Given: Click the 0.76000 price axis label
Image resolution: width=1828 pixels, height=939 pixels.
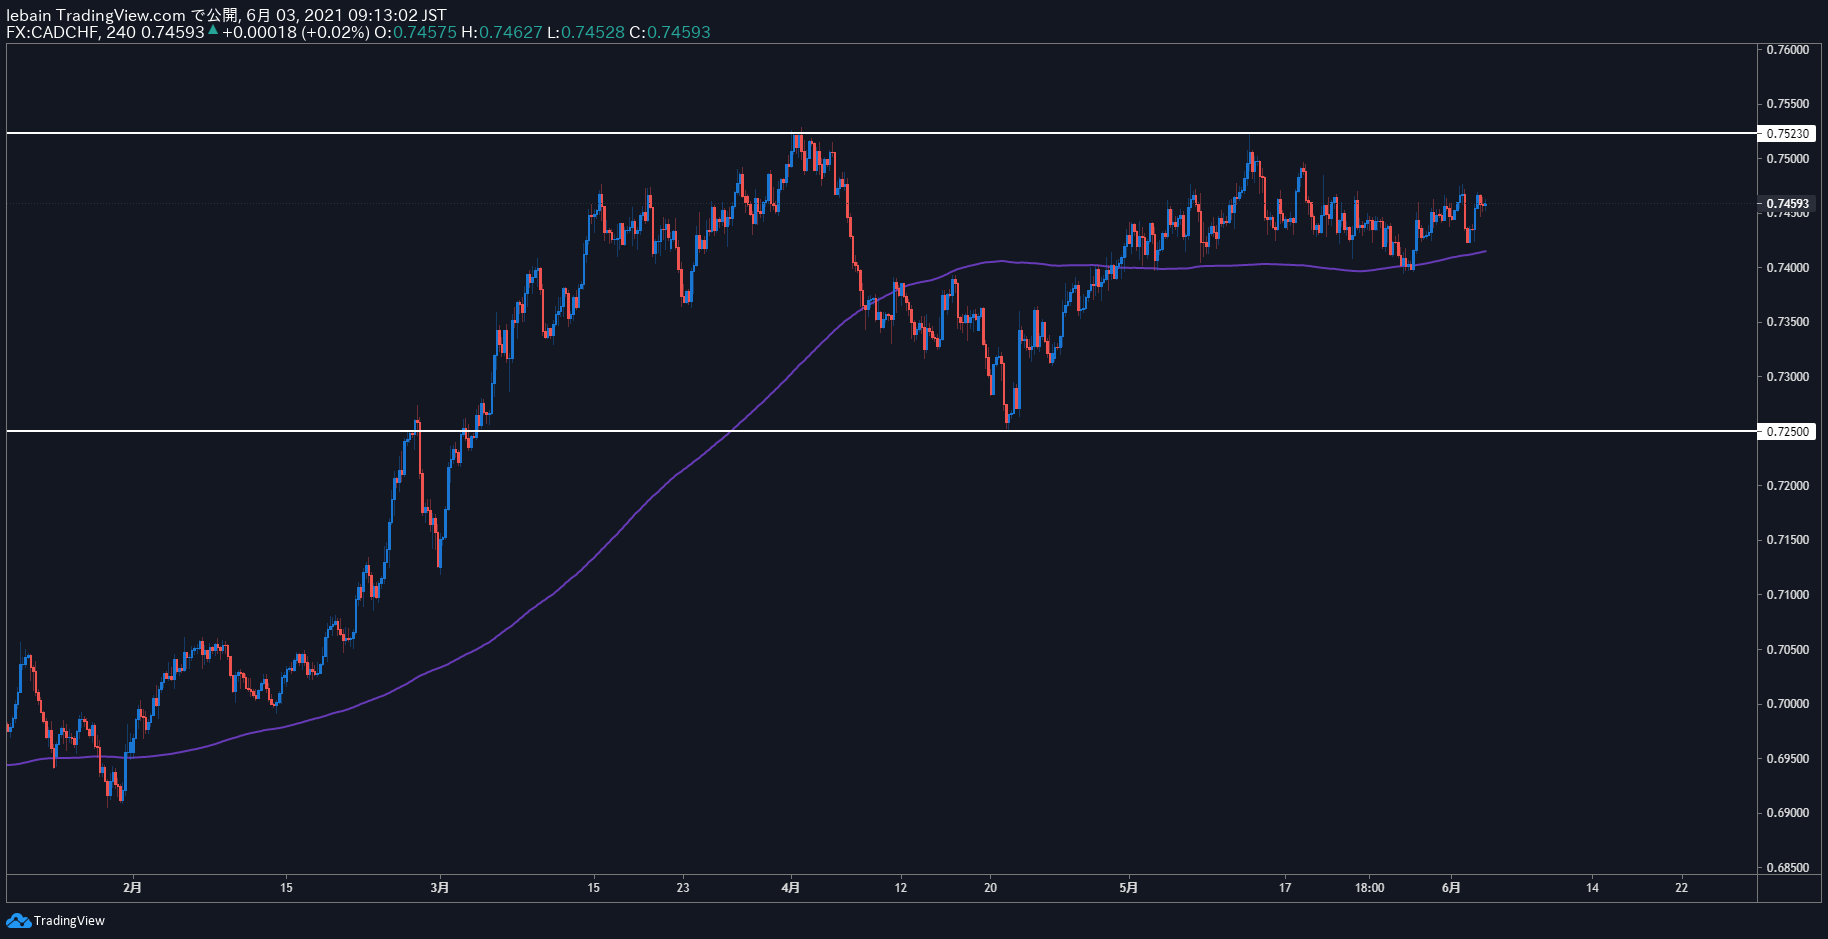Looking at the screenshot, I should point(1787,50).
